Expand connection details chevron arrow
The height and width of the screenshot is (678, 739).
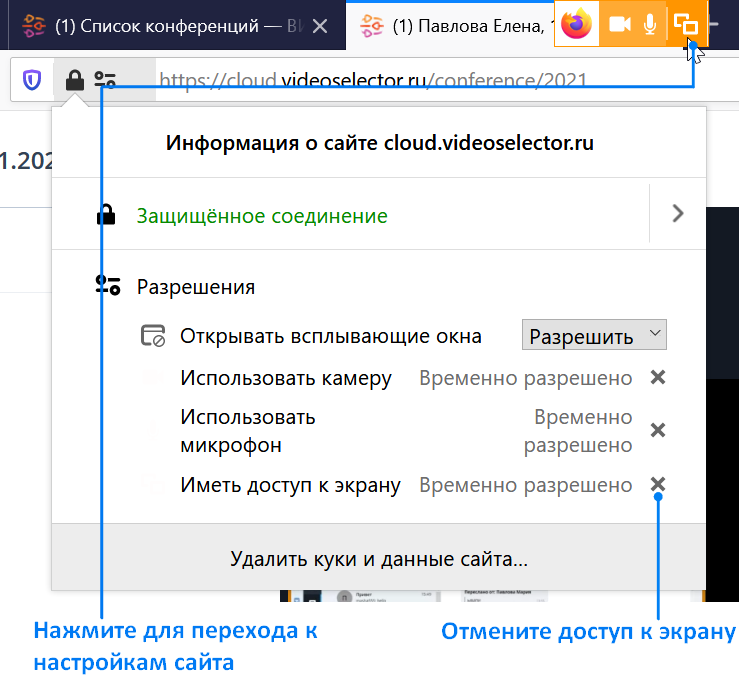[x=678, y=213]
